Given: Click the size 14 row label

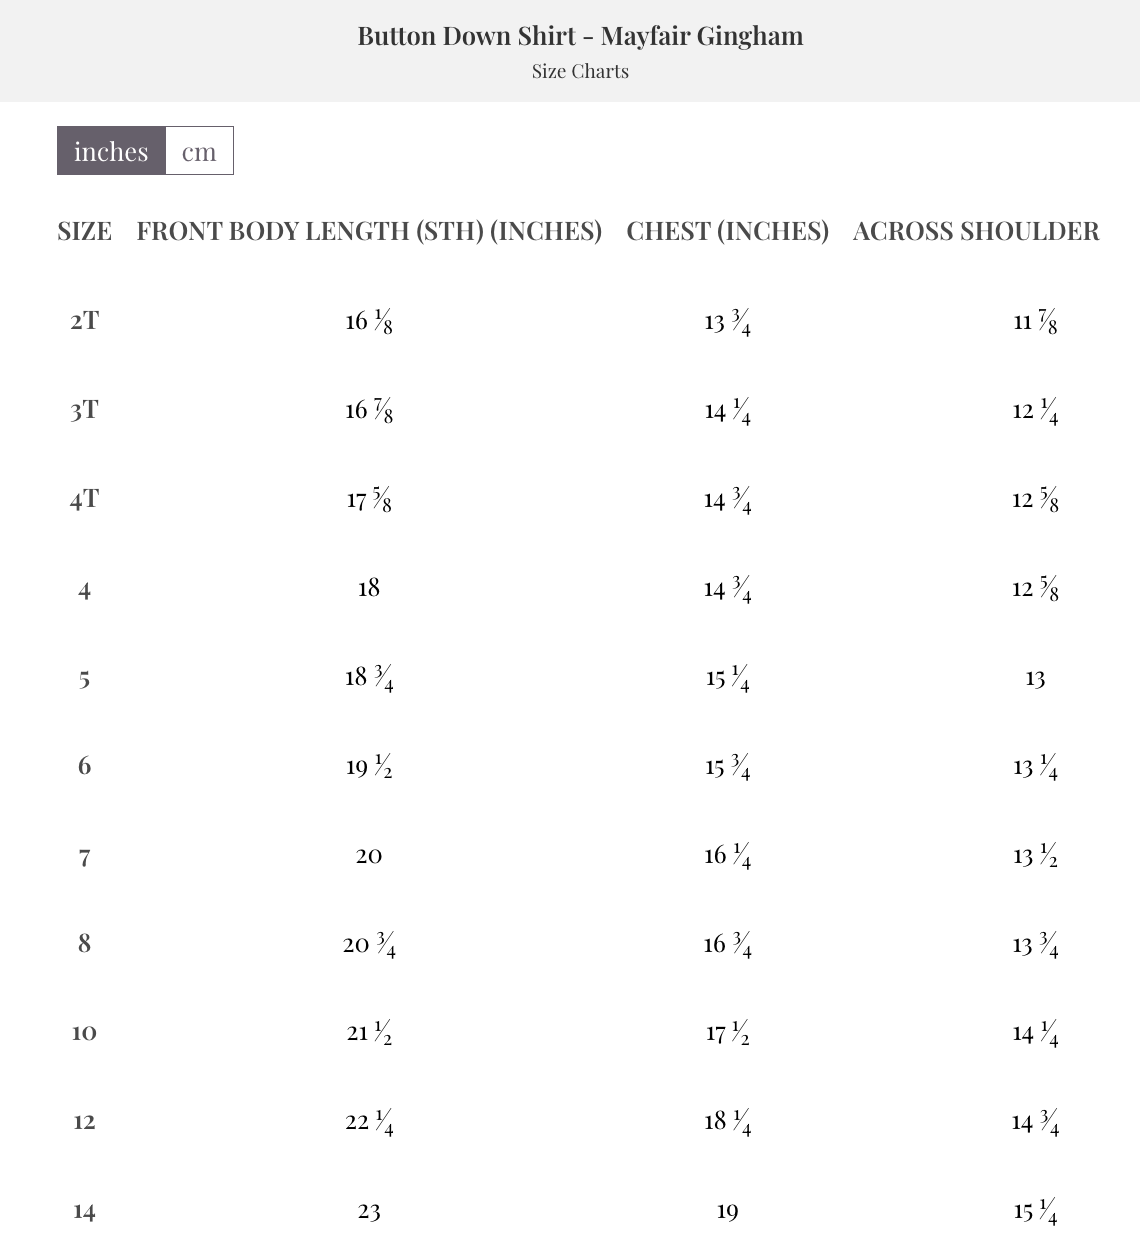Looking at the screenshot, I should 84,1211.
